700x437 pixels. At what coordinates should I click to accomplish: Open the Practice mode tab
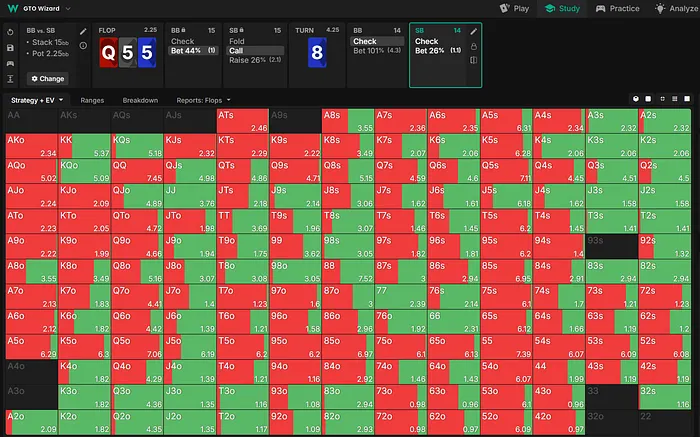pos(616,8)
